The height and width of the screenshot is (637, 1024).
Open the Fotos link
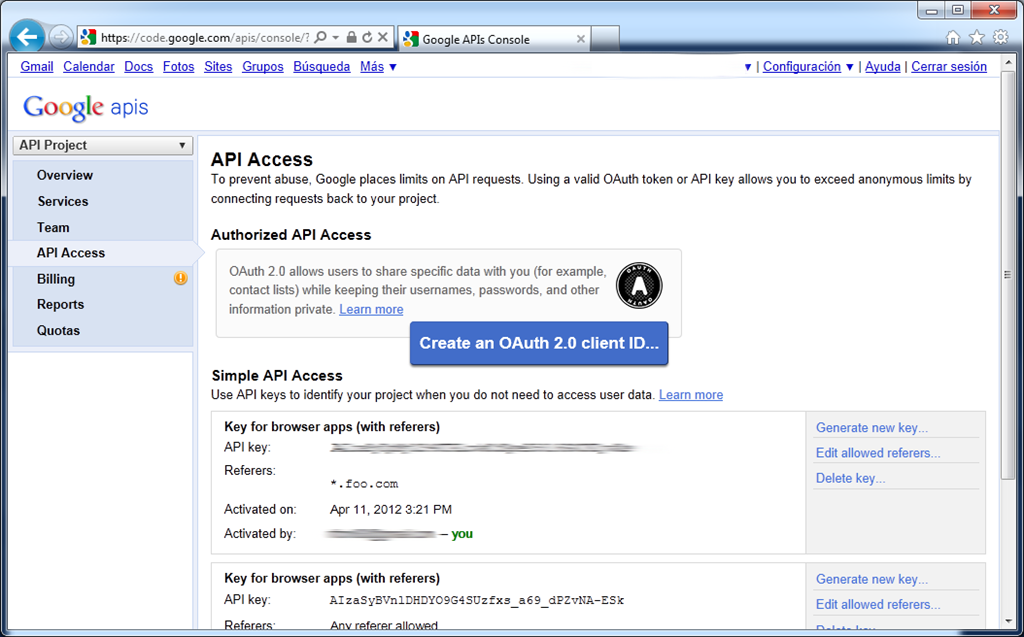(x=178, y=67)
